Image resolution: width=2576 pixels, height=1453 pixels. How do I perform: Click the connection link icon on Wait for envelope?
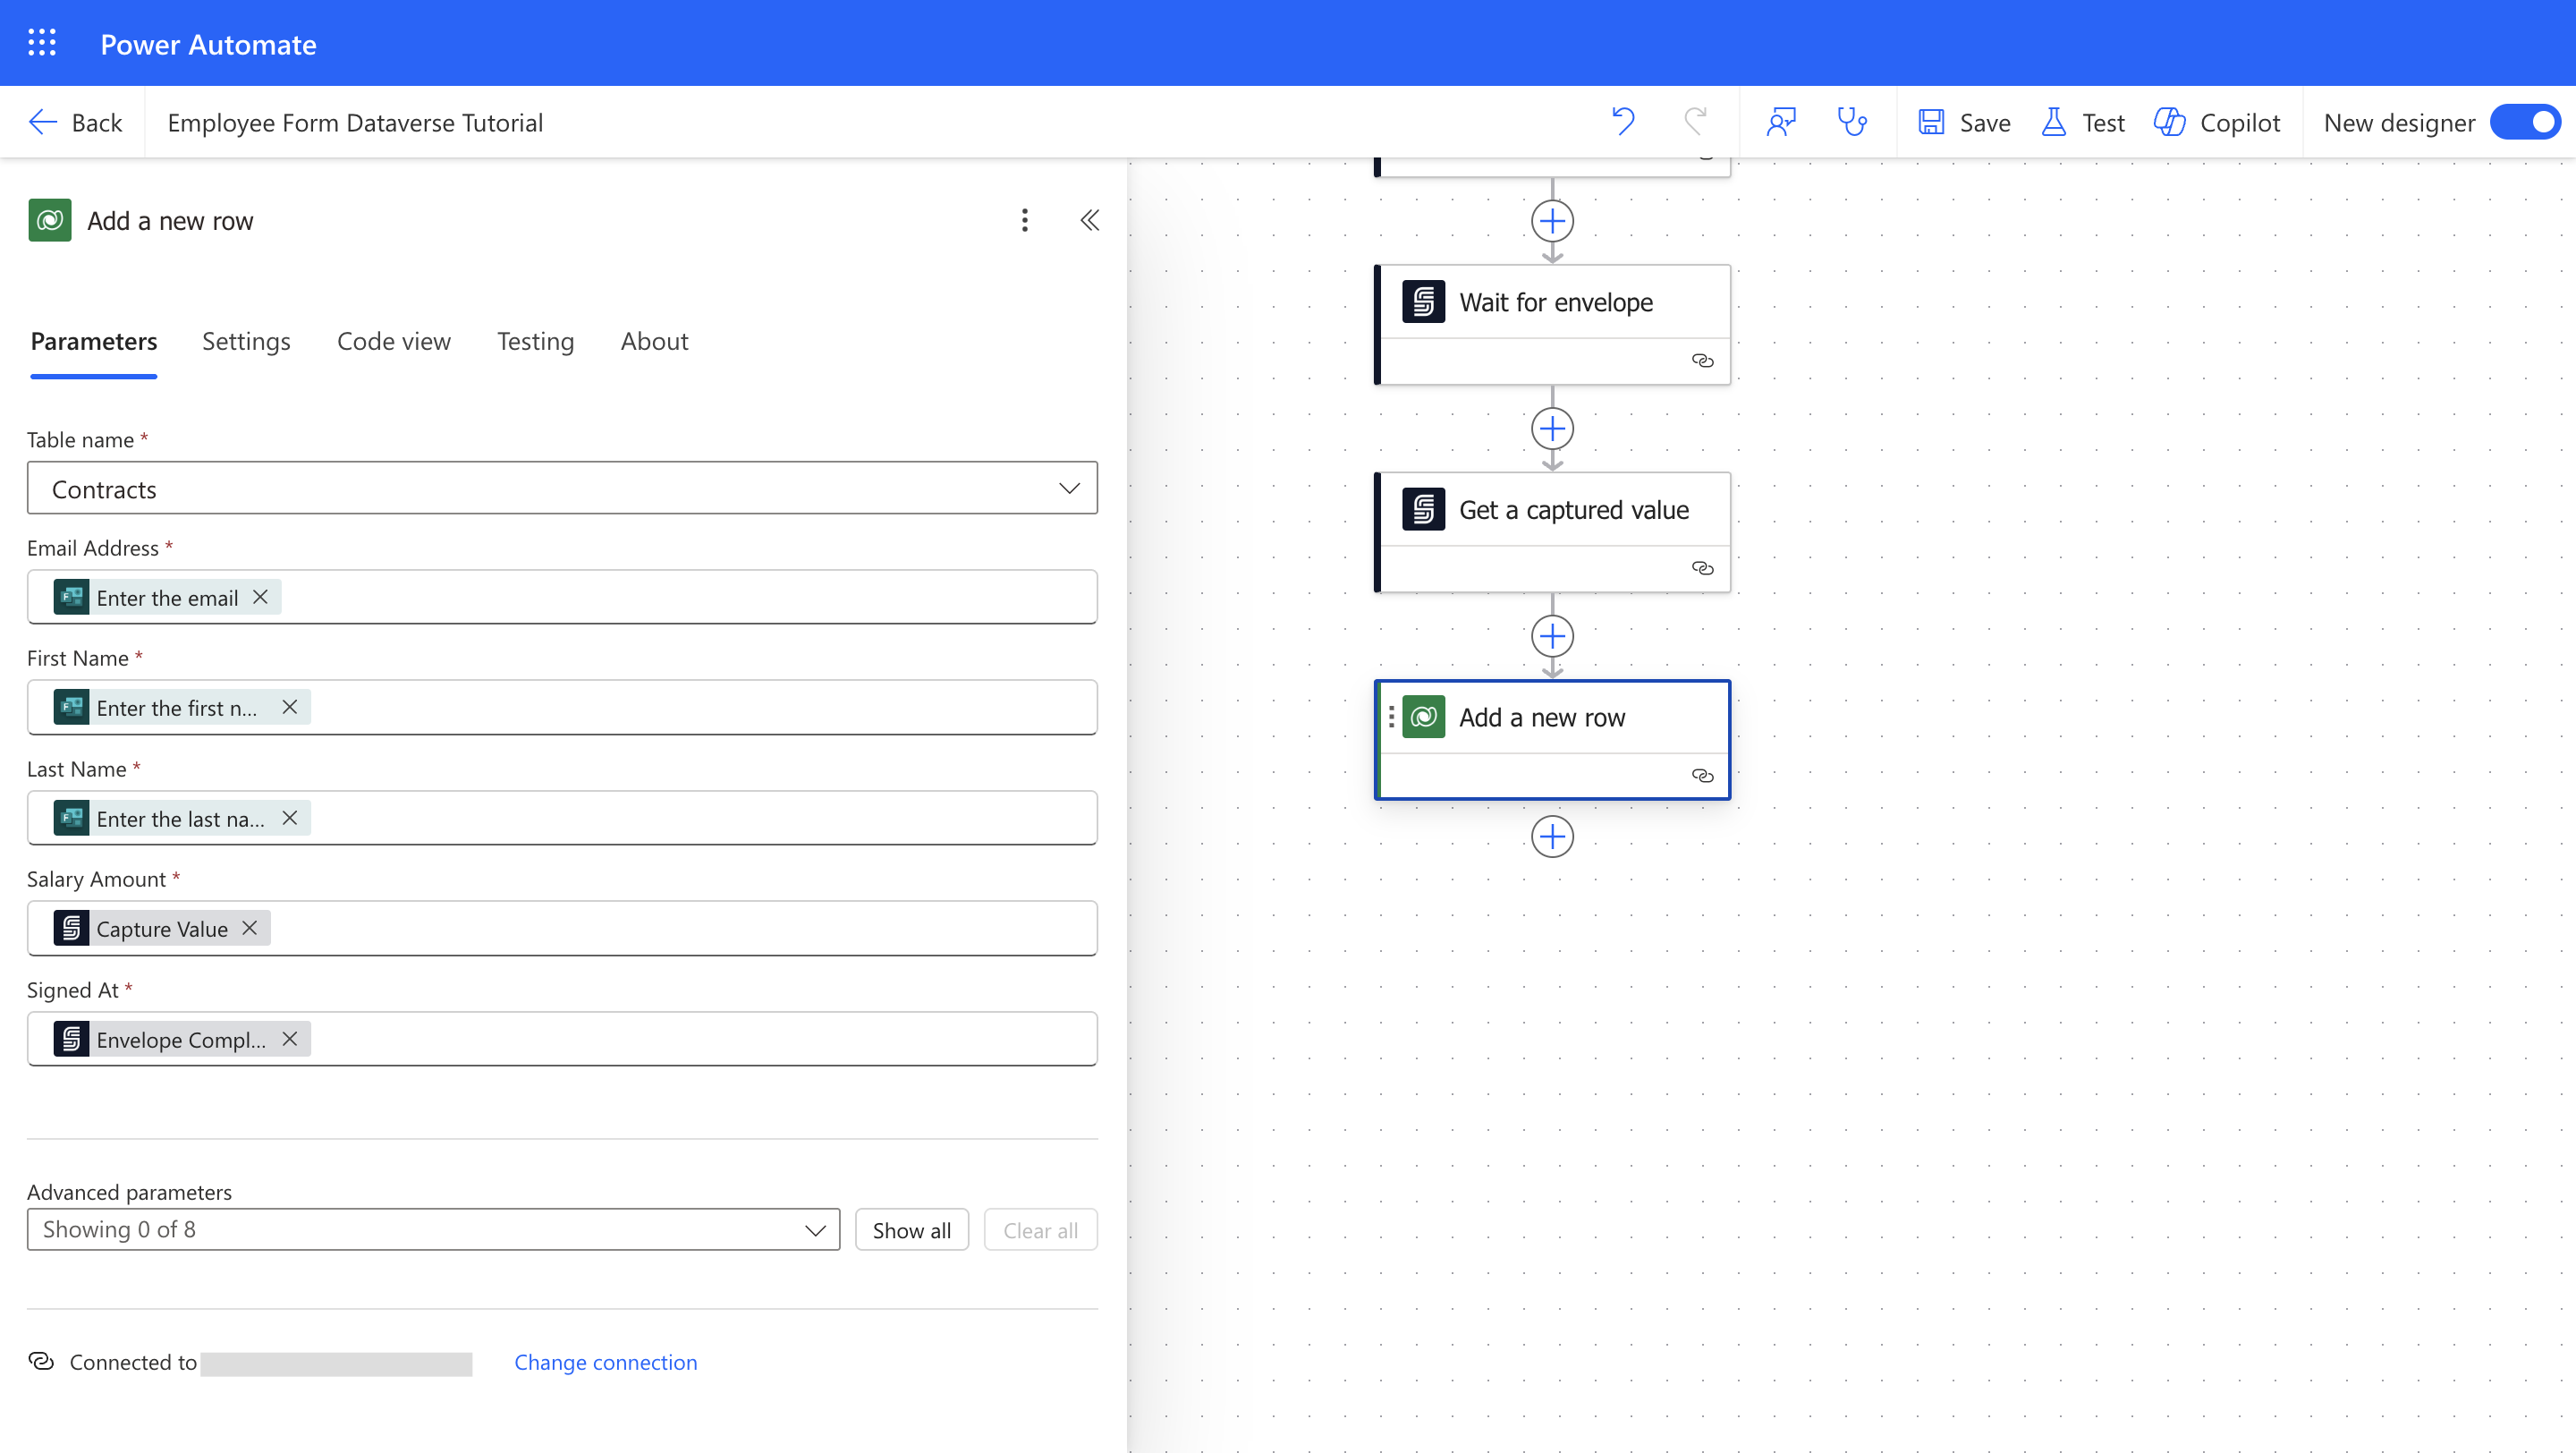(1702, 361)
